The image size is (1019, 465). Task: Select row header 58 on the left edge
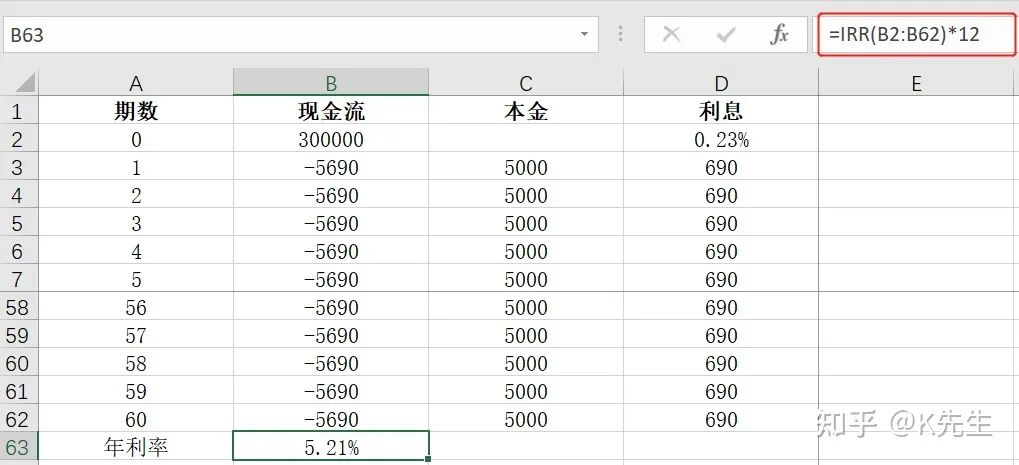(19, 307)
